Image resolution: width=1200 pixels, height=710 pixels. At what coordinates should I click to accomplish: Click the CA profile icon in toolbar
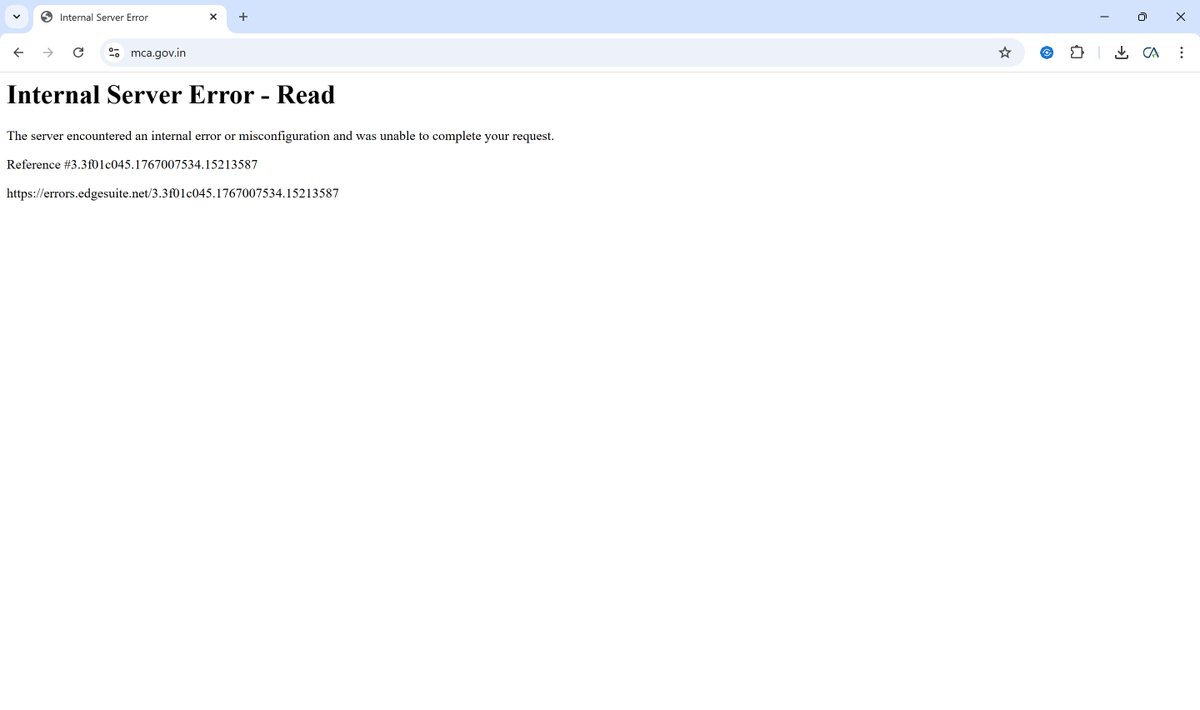click(x=1151, y=53)
